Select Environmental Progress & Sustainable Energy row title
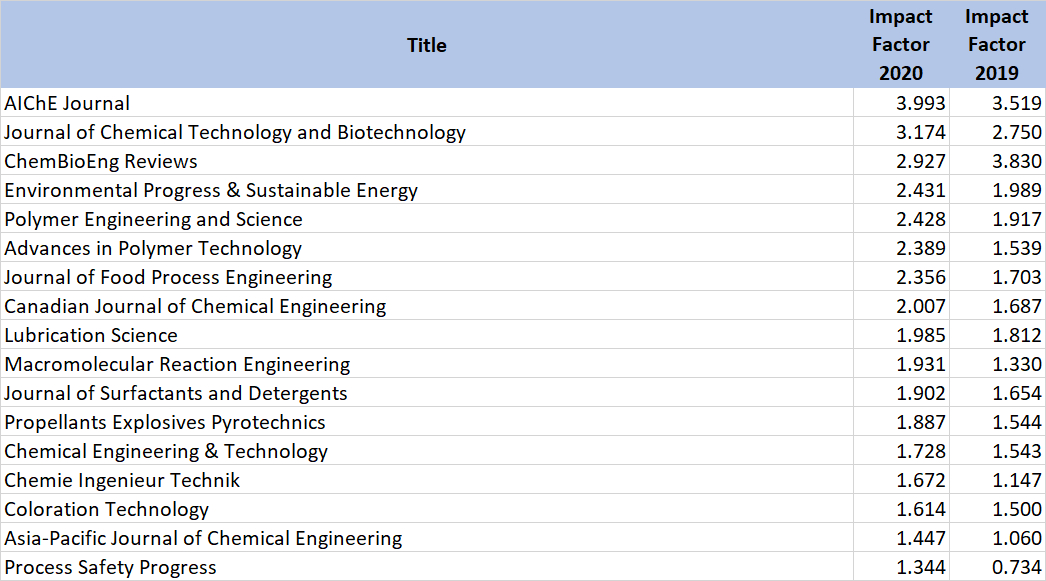Image resolution: width=1046 pixels, height=581 pixels. click(211, 190)
